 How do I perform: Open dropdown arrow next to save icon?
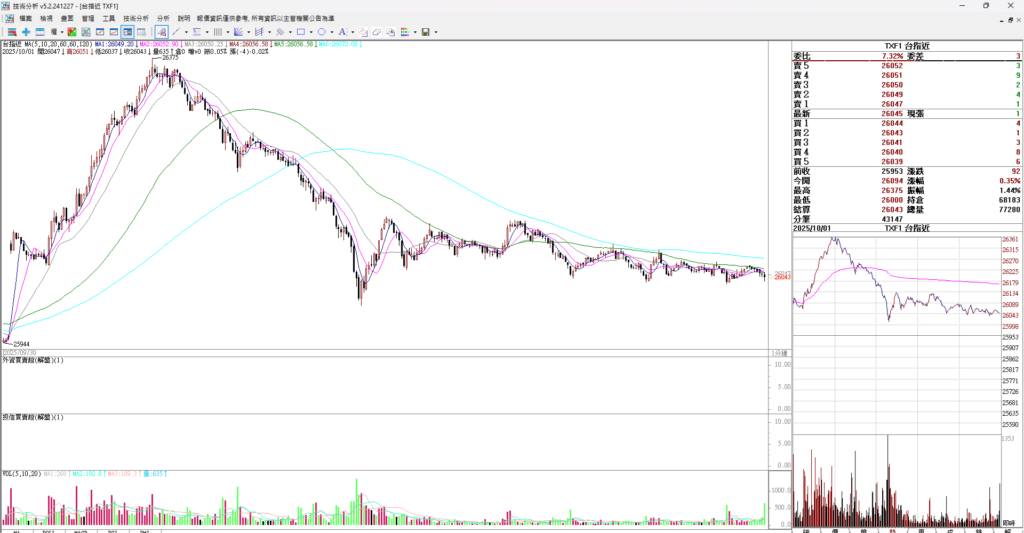tap(435, 32)
